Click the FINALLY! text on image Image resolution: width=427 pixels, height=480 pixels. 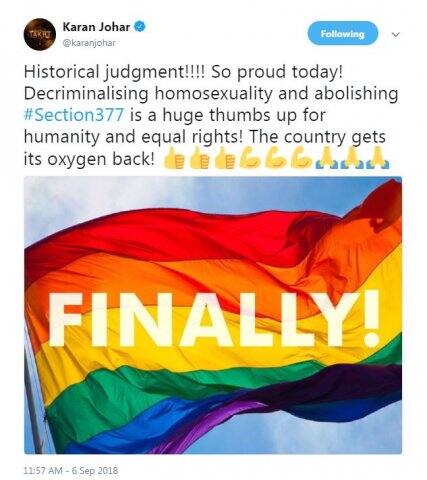point(215,319)
